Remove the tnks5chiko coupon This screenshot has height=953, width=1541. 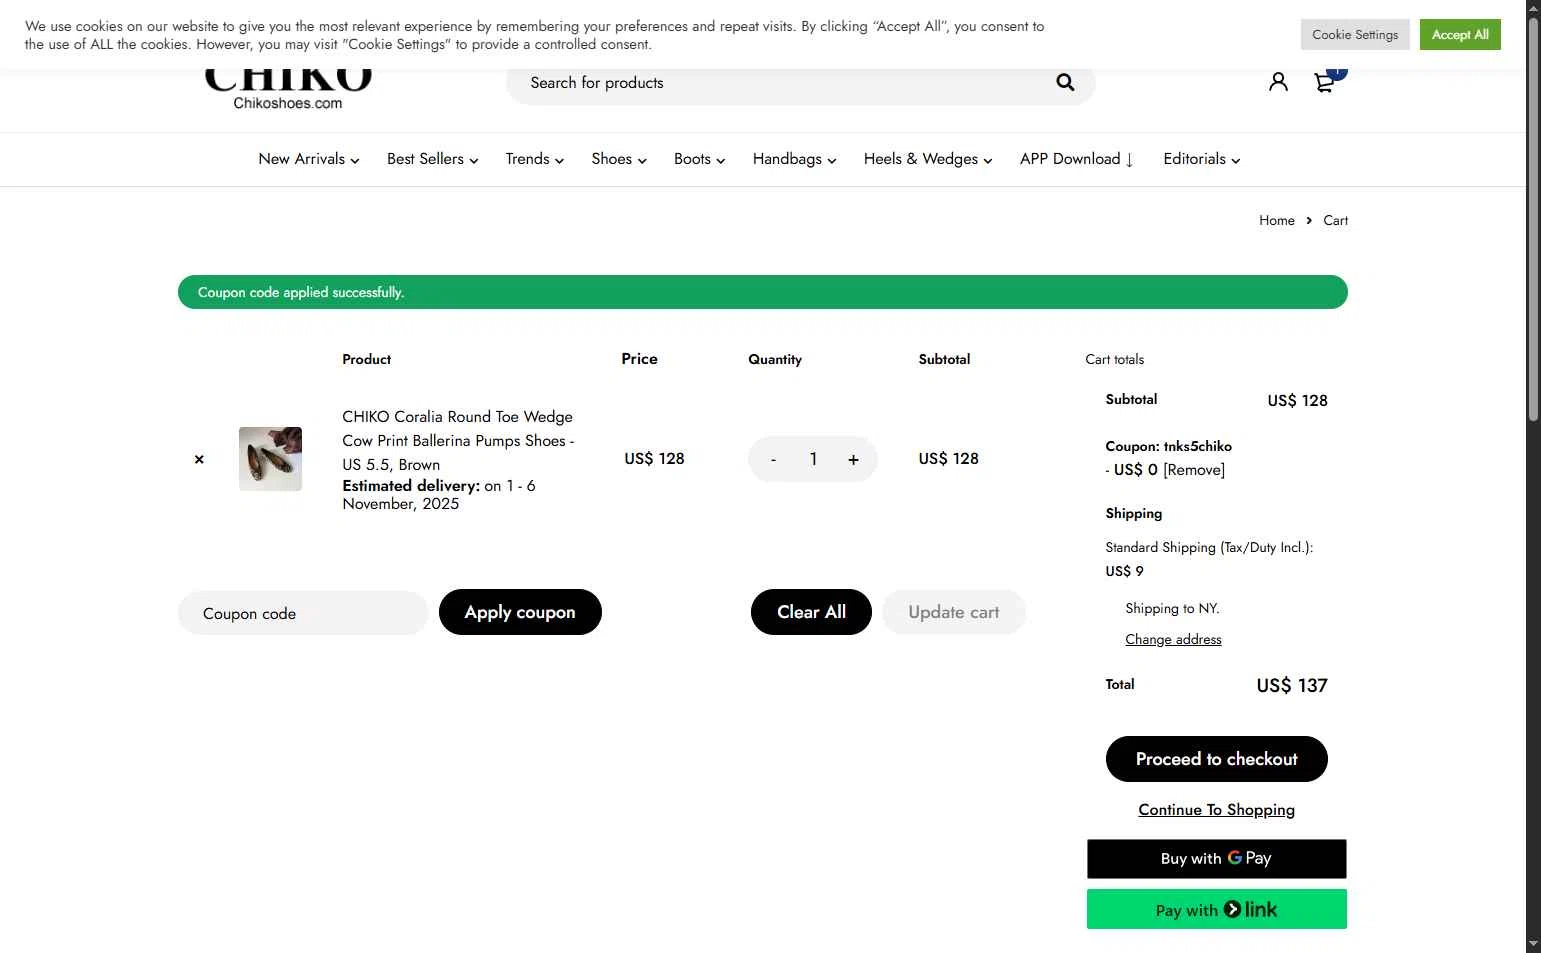point(1194,470)
